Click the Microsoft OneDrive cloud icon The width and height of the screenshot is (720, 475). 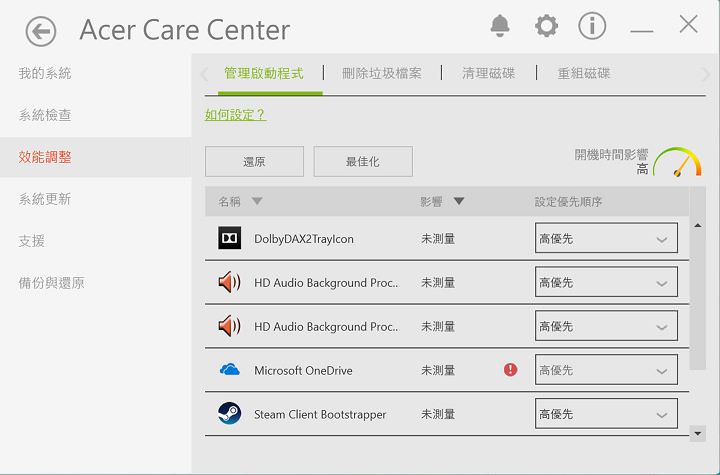[229, 370]
